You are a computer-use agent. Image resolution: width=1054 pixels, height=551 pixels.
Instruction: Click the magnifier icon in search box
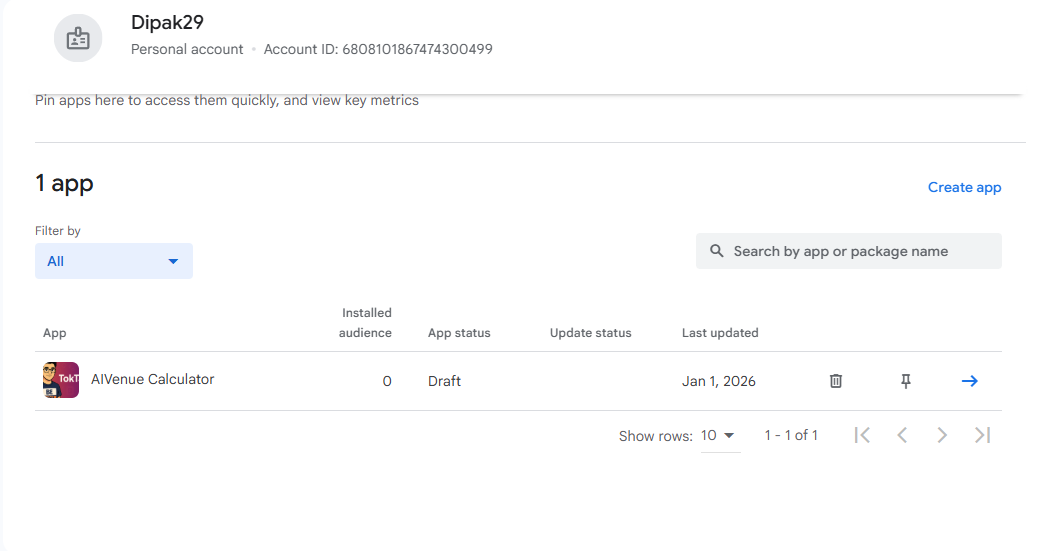click(x=716, y=251)
